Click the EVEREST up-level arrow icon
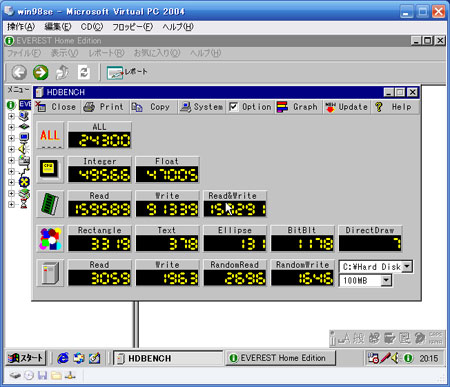The image size is (450, 387). coord(62,72)
